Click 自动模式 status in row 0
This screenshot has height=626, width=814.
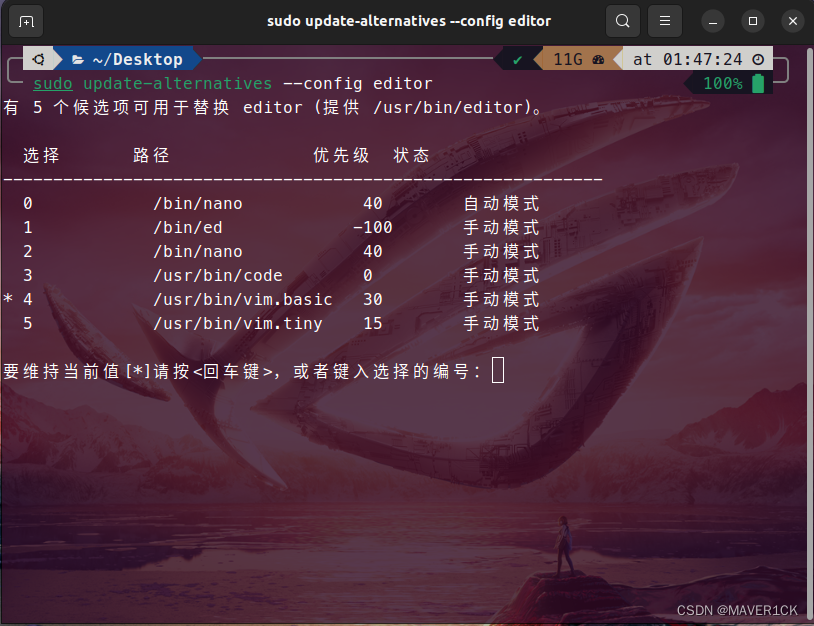pos(501,203)
